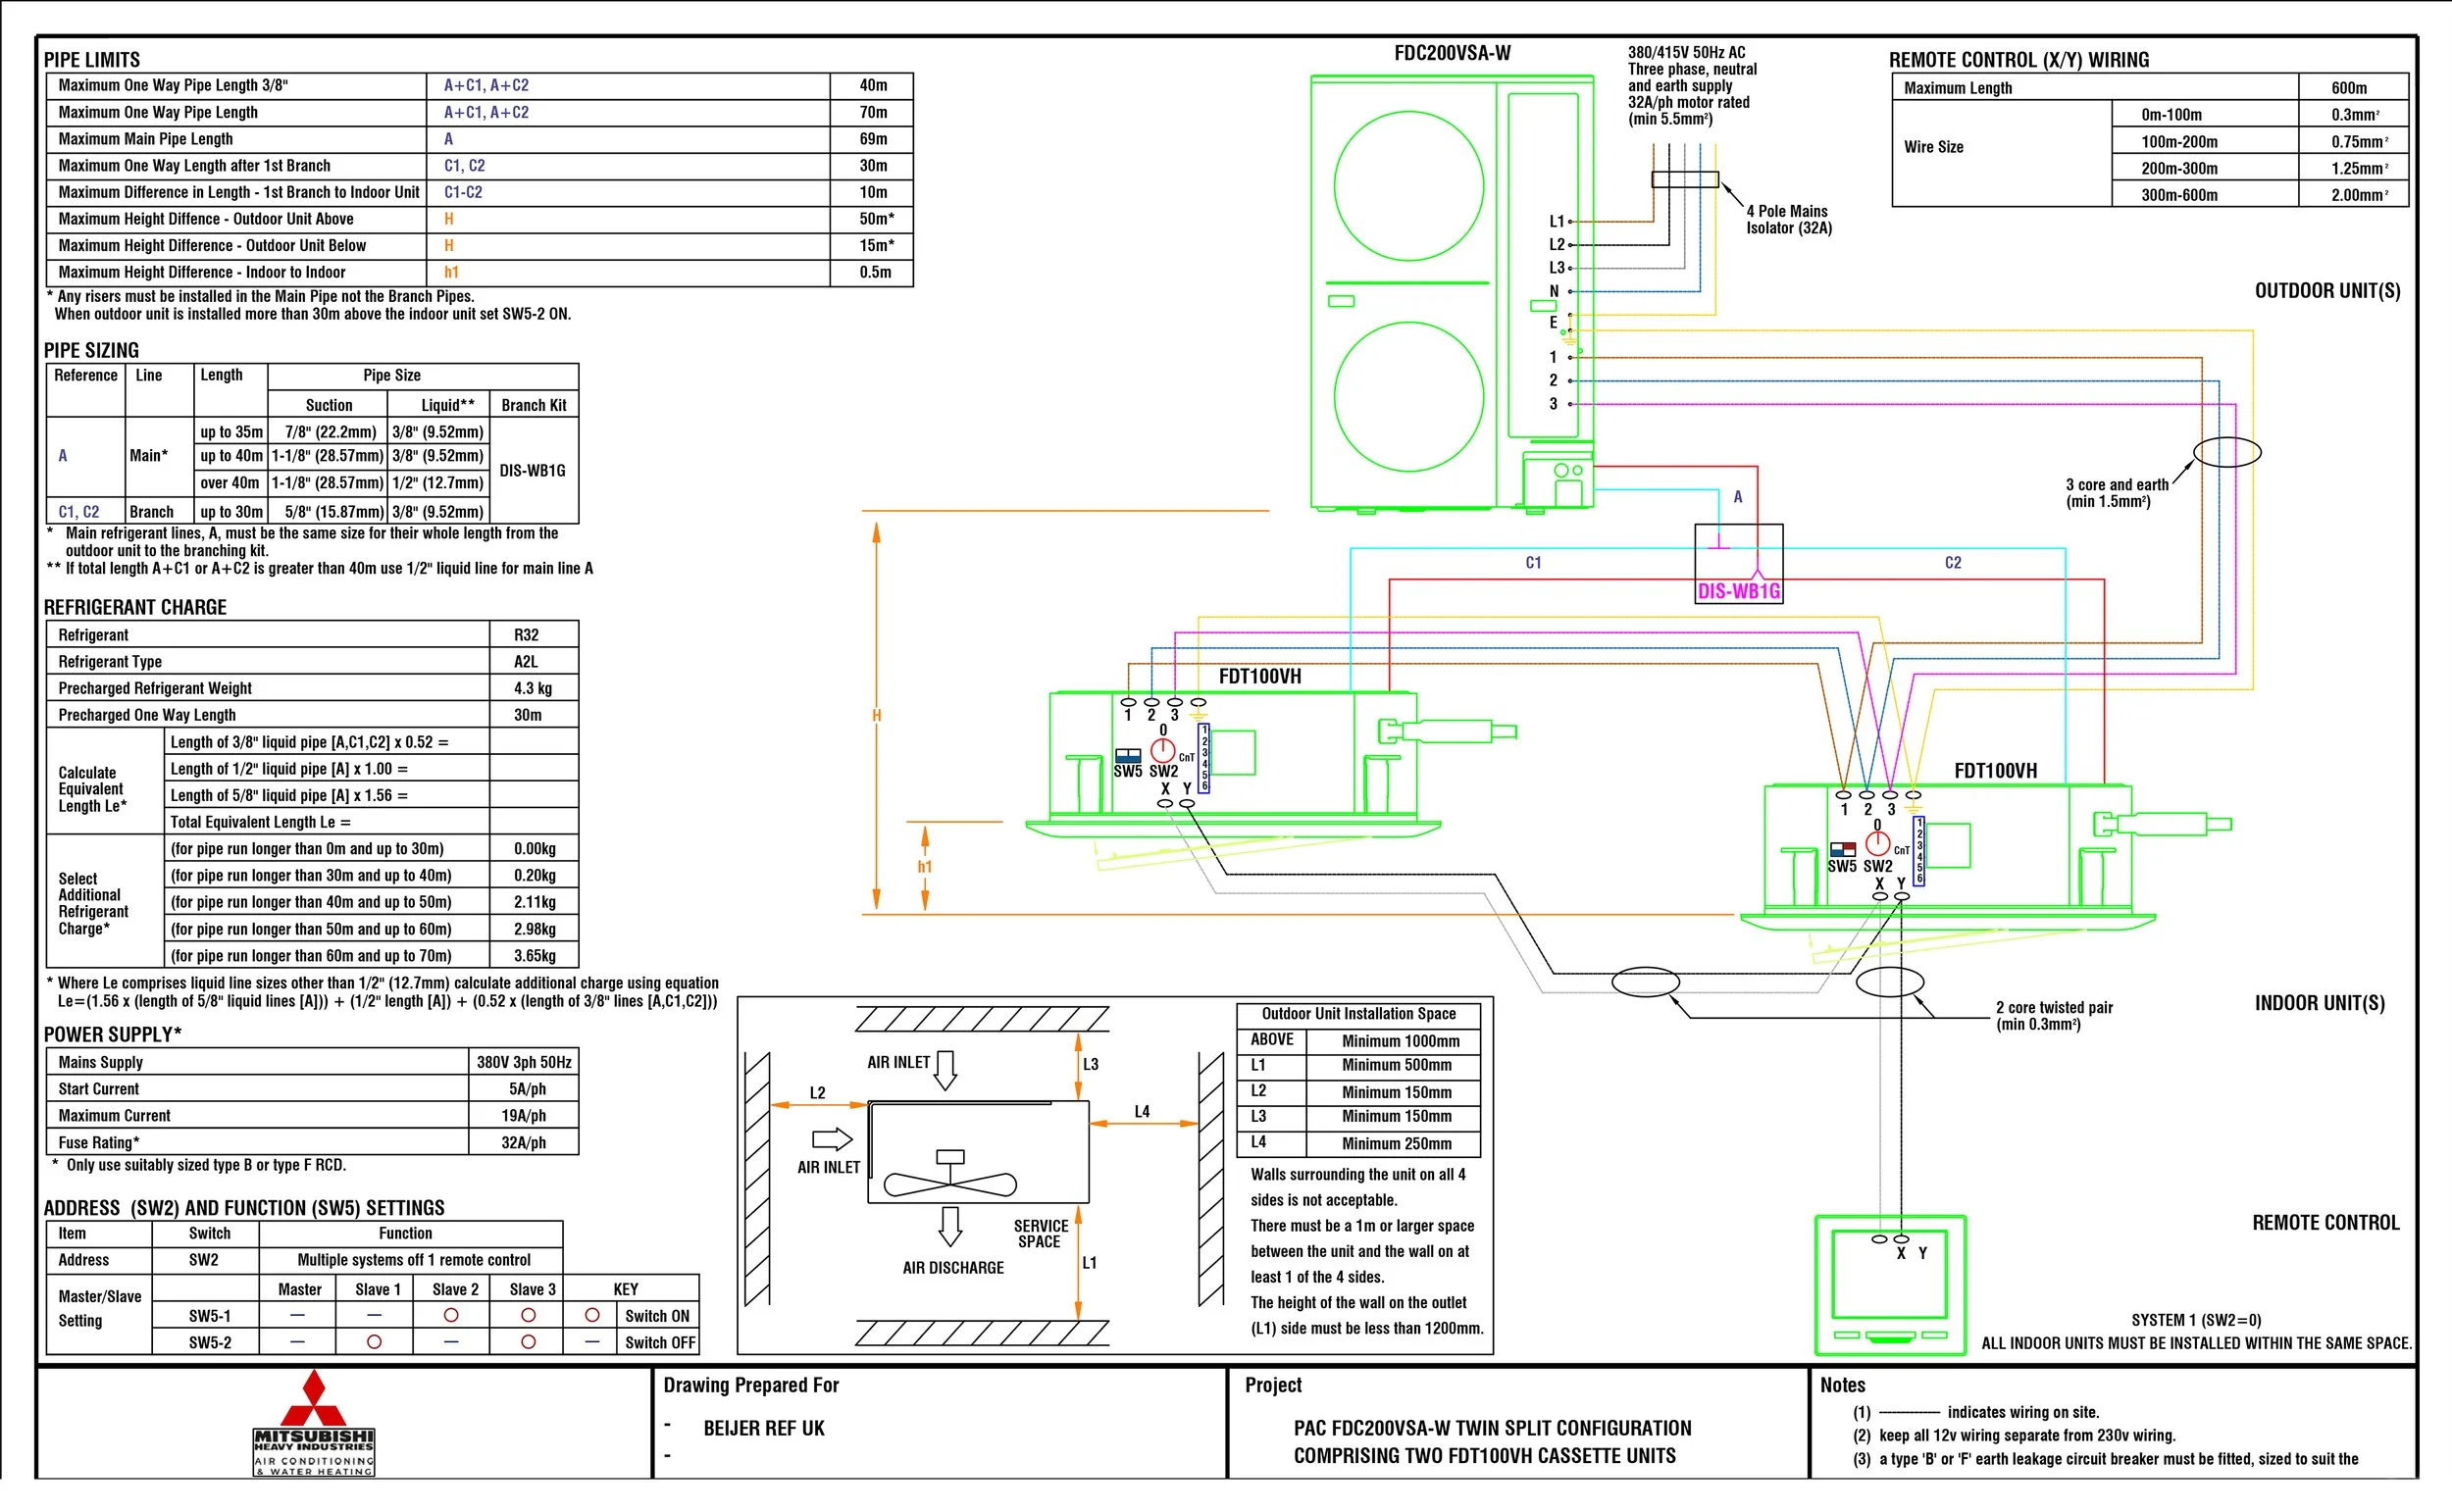Image resolution: width=2452 pixels, height=1512 pixels.
Task: Click the PIPE SIZING heading
Action: click(91, 350)
